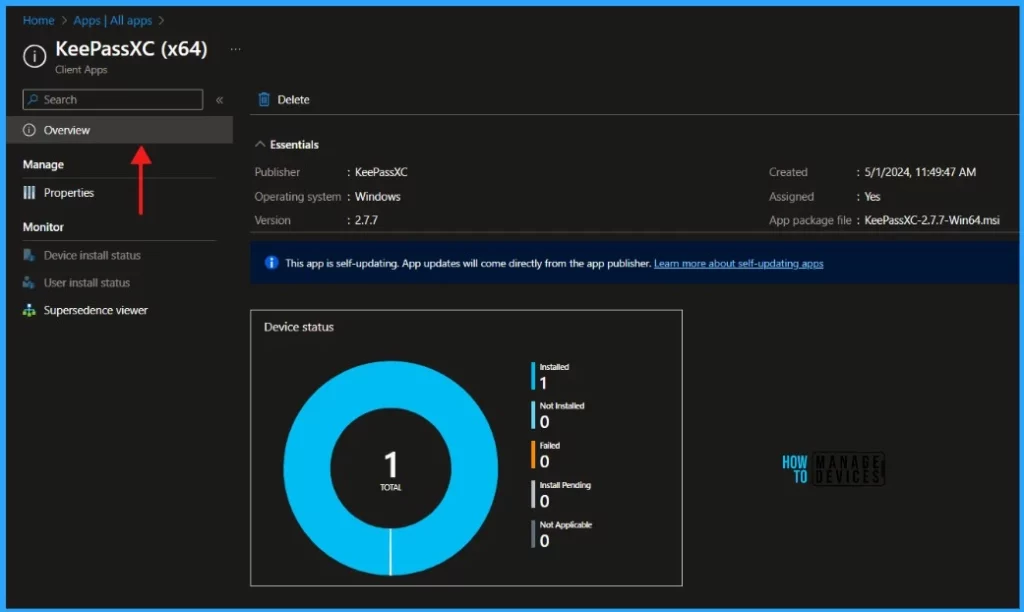Open Learn more about self-updating apps link
This screenshot has width=1024, height=612.
point(739,263)
